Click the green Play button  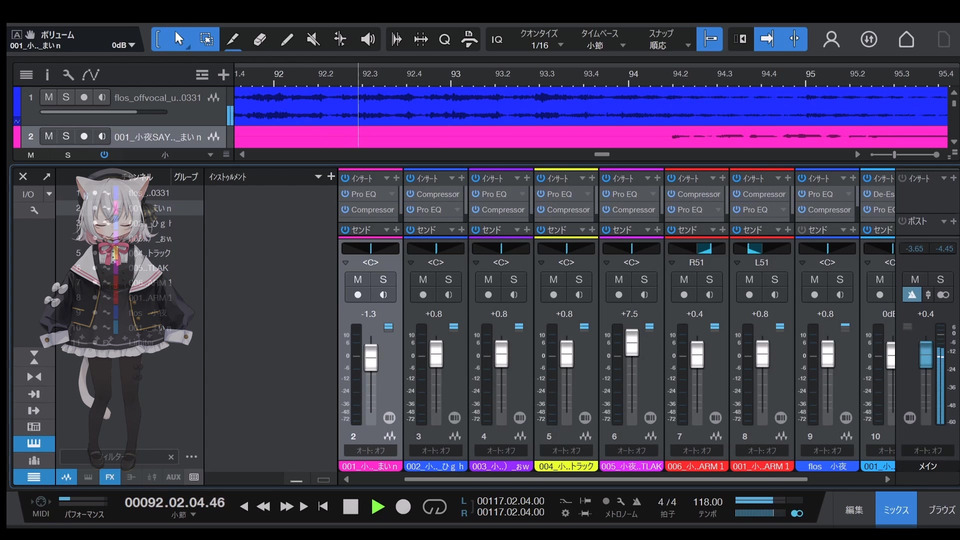coord(378,506)
